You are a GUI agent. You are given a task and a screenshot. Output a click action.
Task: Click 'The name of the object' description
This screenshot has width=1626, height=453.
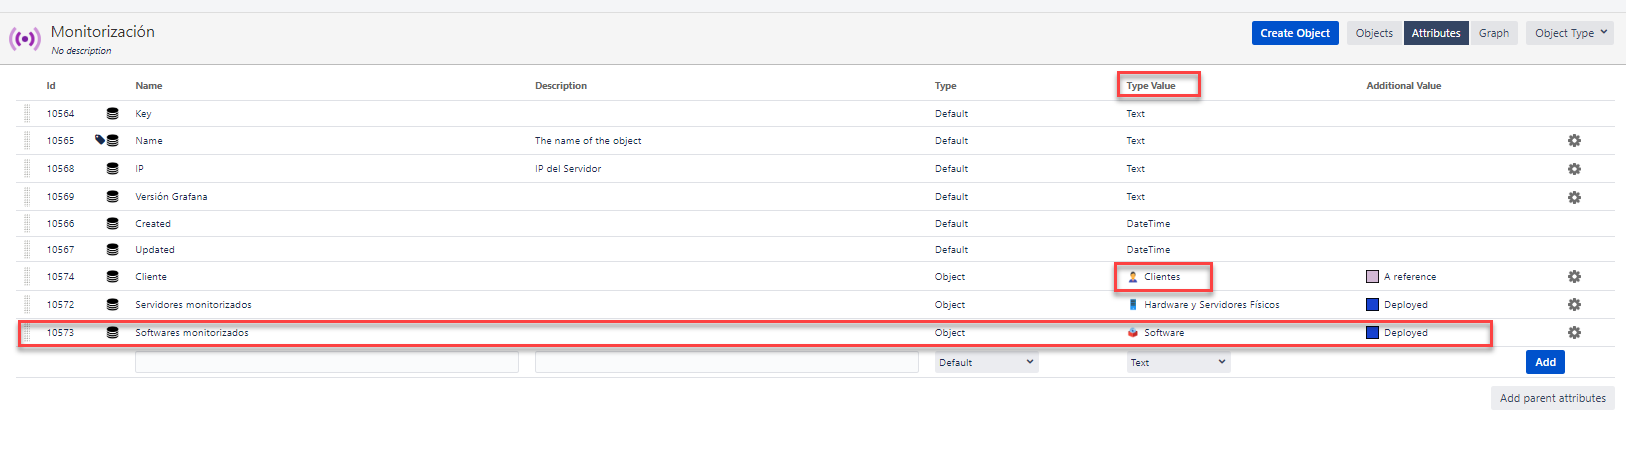(x=588, y=141)
